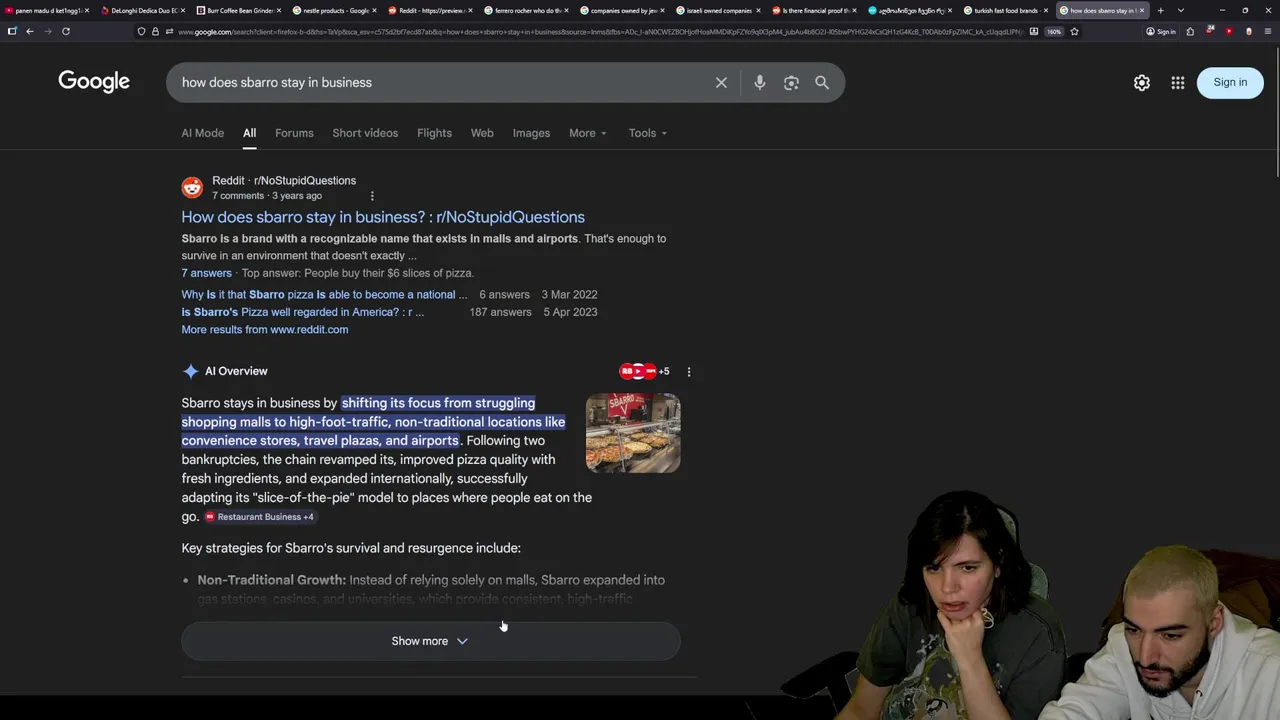1280x720 pixels.
Task: Expand AI Overview with Show more
Action: tap(430, 641)
